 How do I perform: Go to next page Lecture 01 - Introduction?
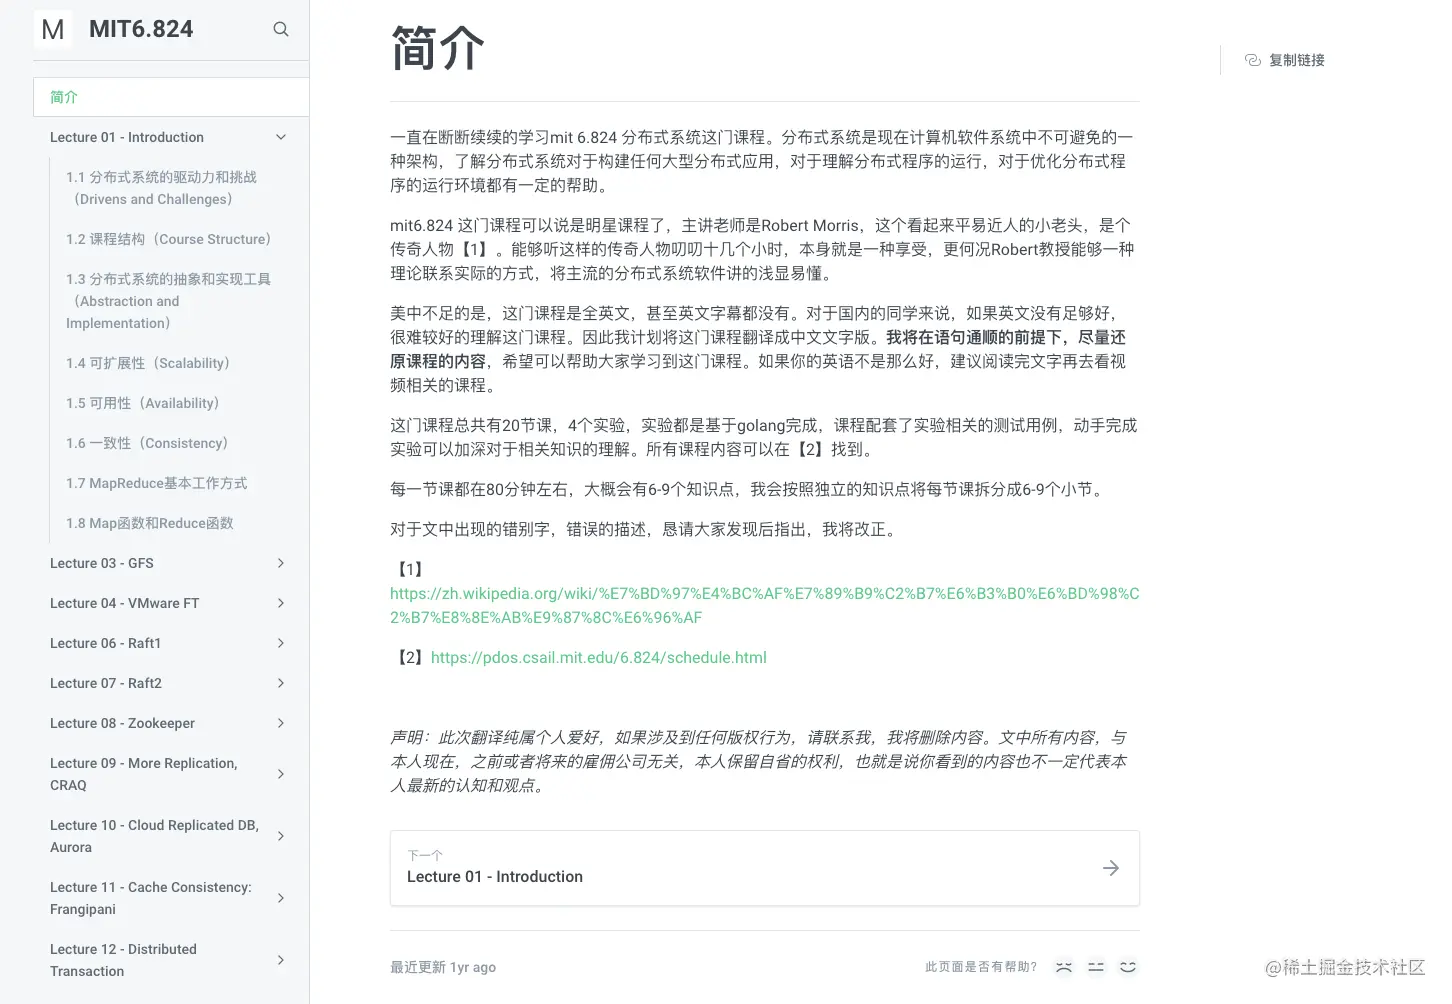[x=765, y=868]
